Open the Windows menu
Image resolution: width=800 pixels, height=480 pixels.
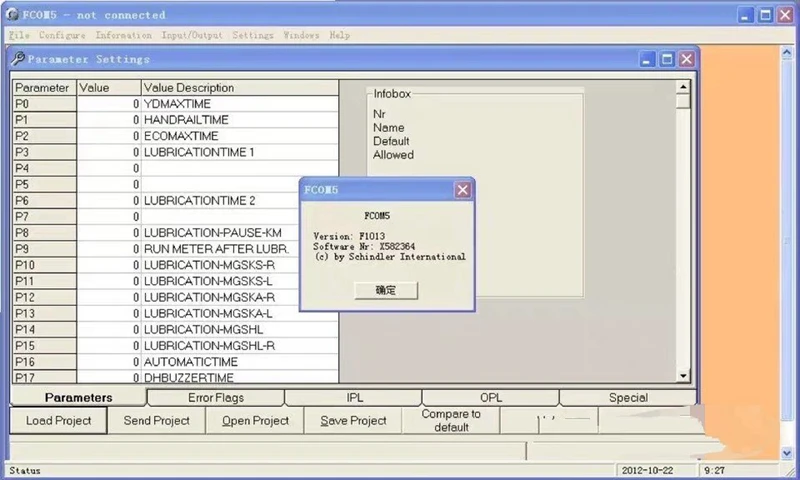tap(301, 35)
